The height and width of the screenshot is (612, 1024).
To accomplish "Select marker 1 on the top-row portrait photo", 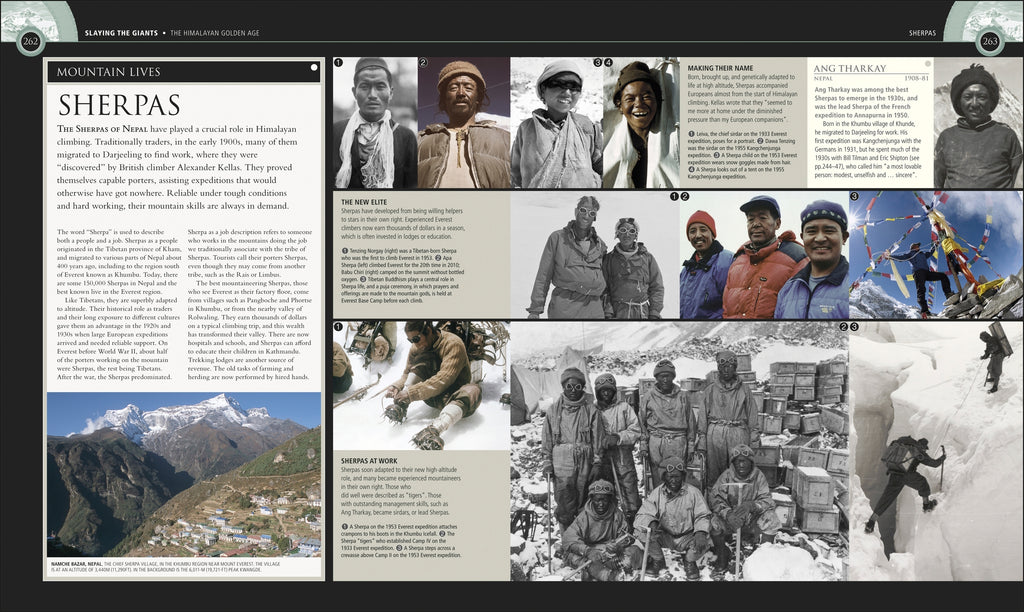I will point(339,63).
